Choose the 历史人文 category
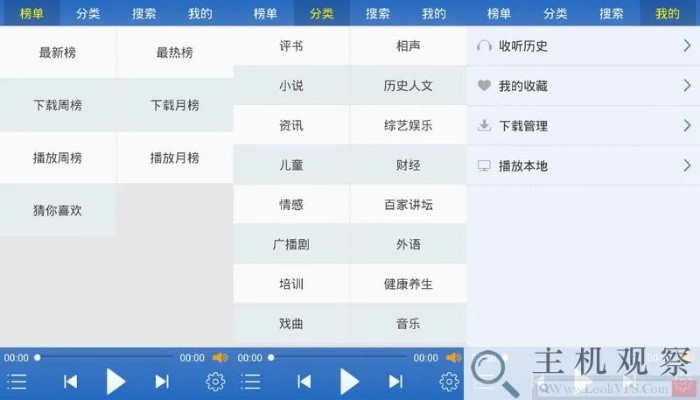The image size is (700, 400). pos(408,85)
